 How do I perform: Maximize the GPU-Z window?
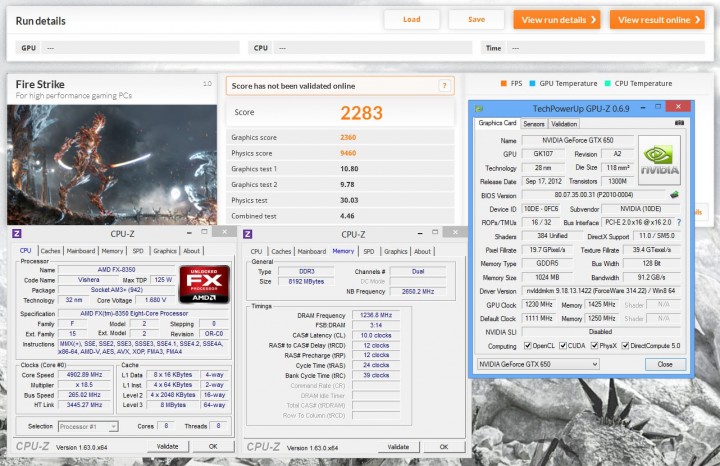click(x=658, y=107)
